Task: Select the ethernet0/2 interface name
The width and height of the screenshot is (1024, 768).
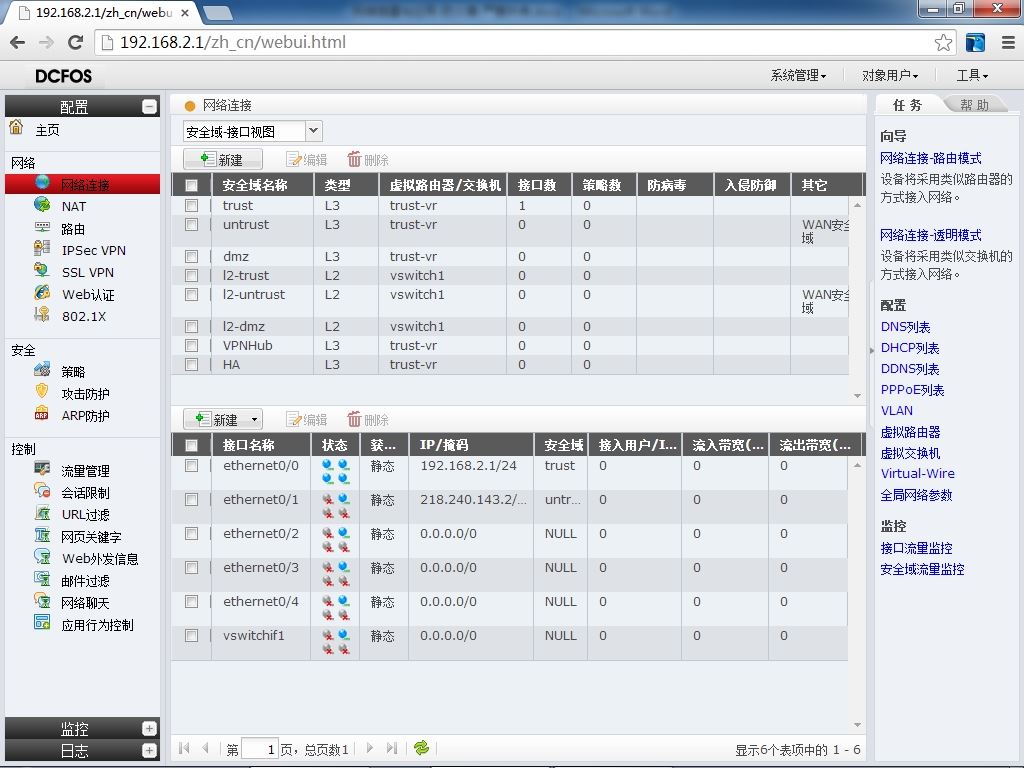Action: pyautogui.click(x=261, y=534)
